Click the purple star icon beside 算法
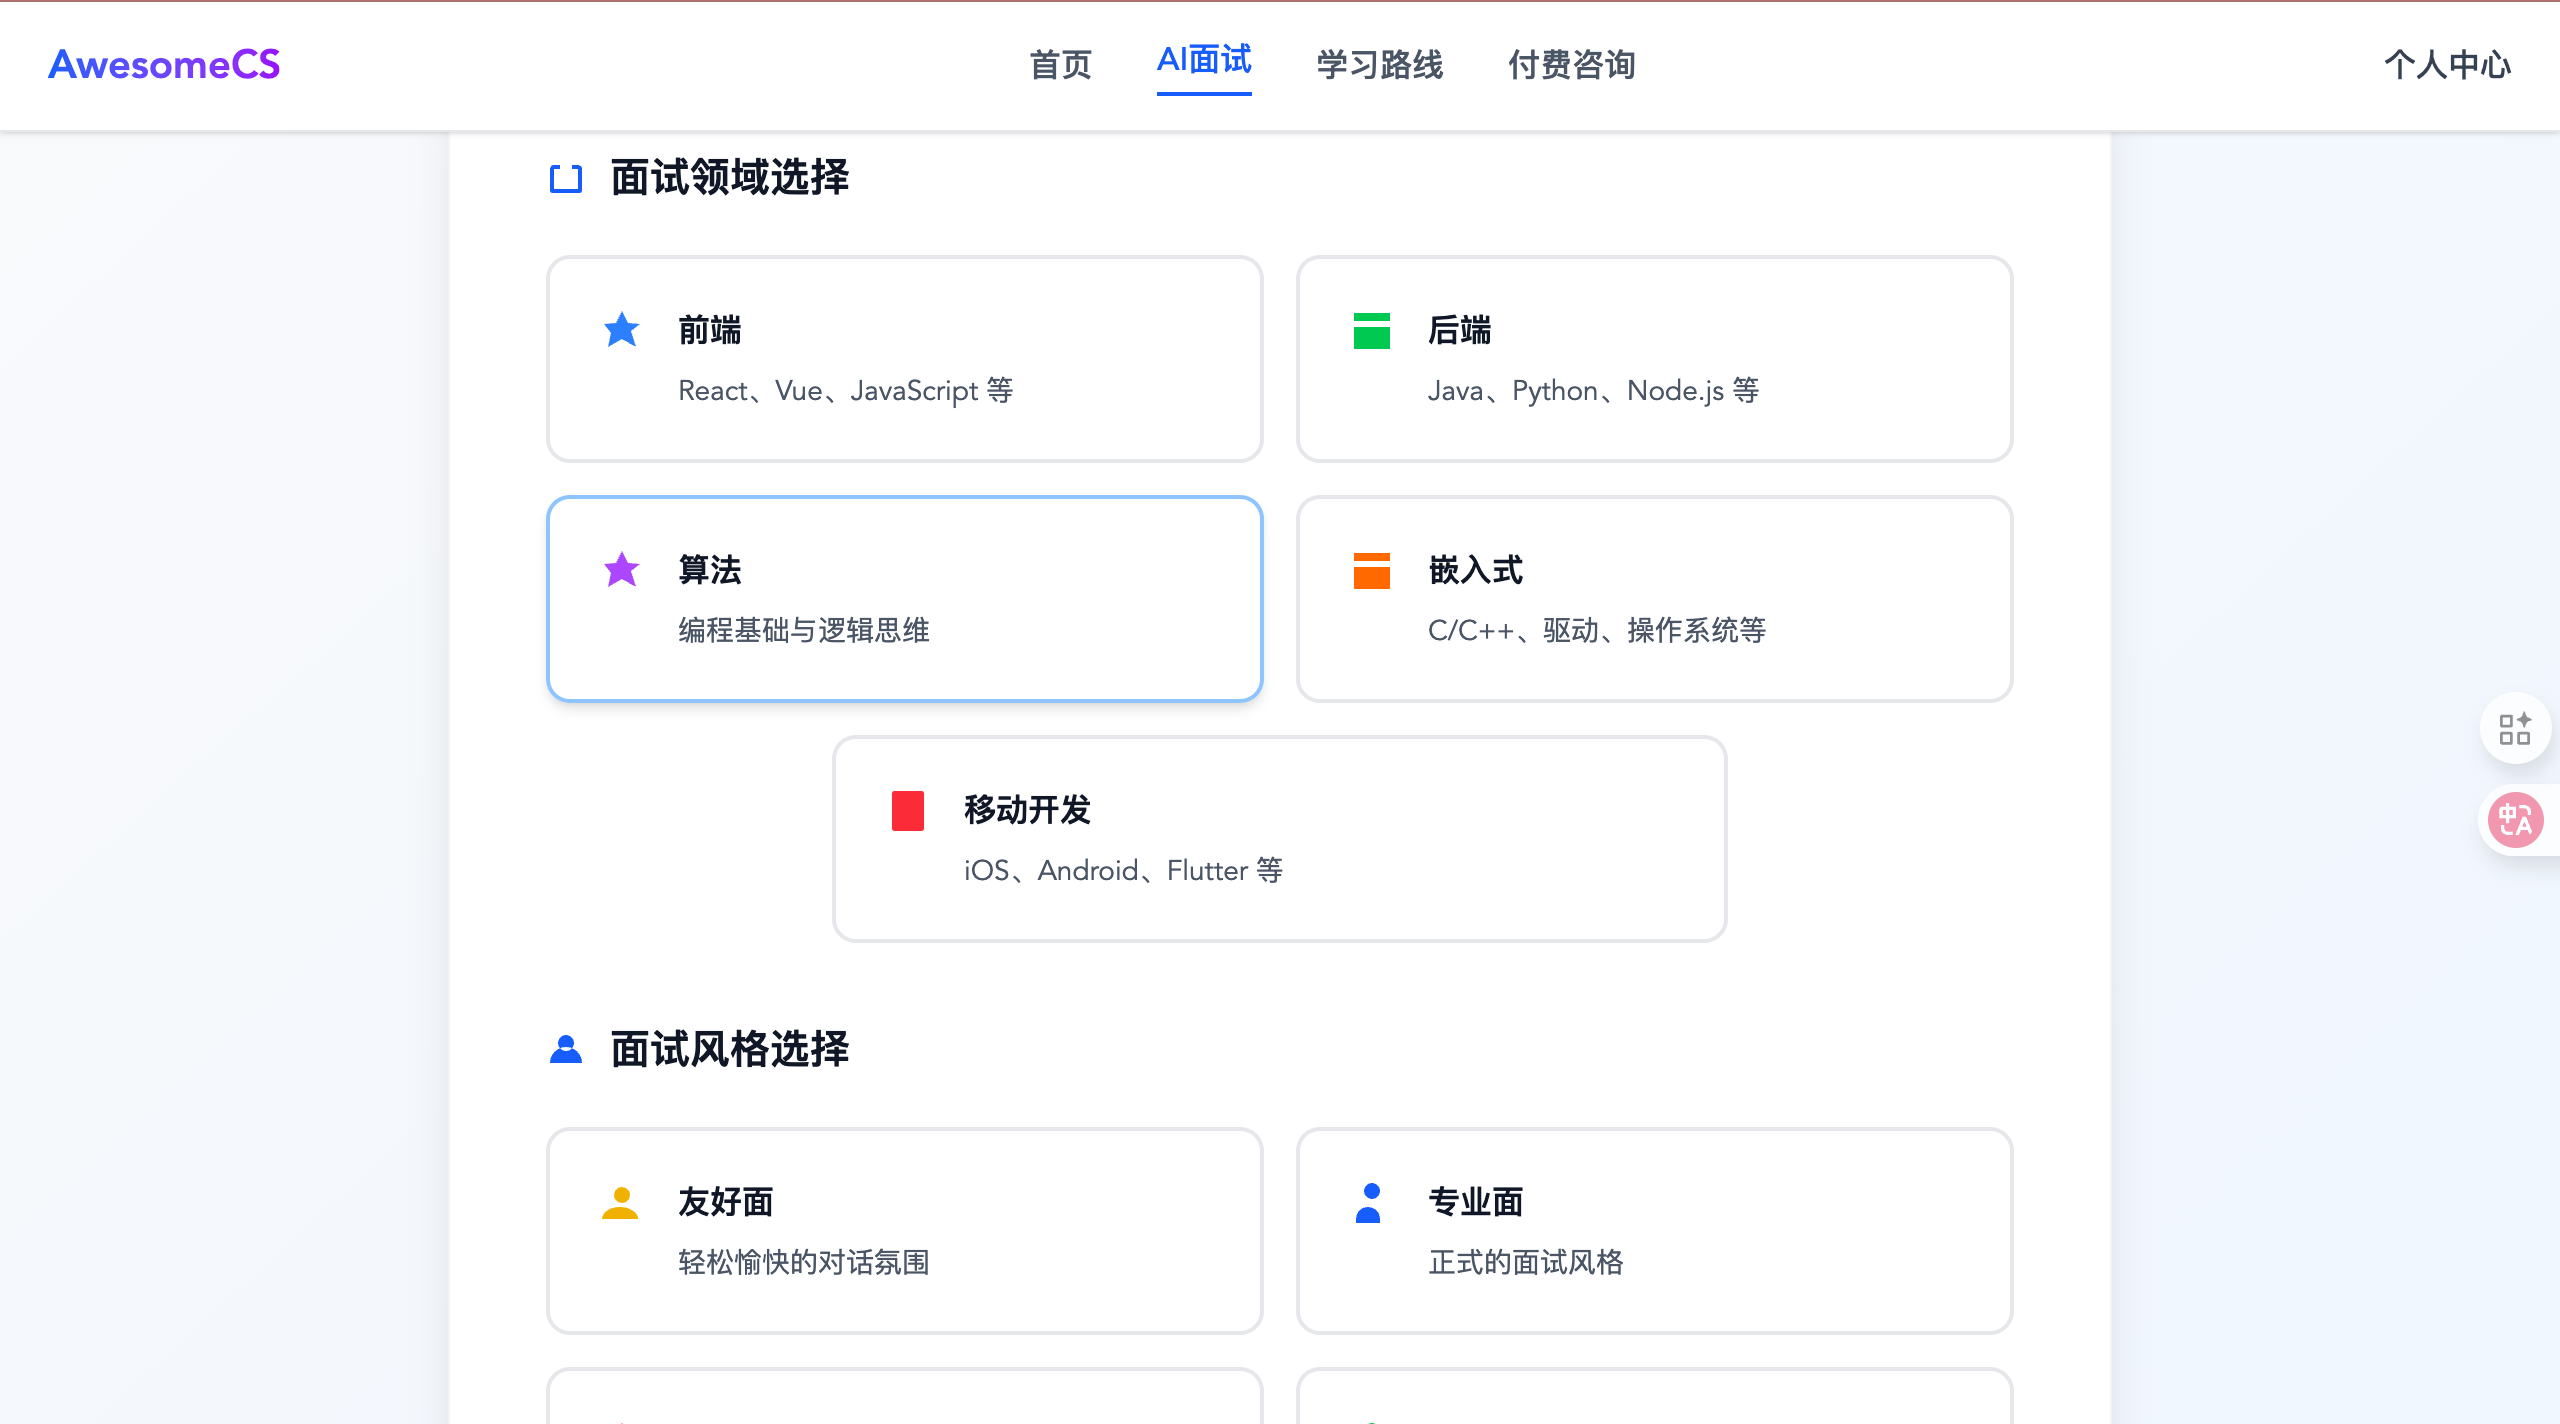This screenshot has width=2560, height=1424. (621, 570)
